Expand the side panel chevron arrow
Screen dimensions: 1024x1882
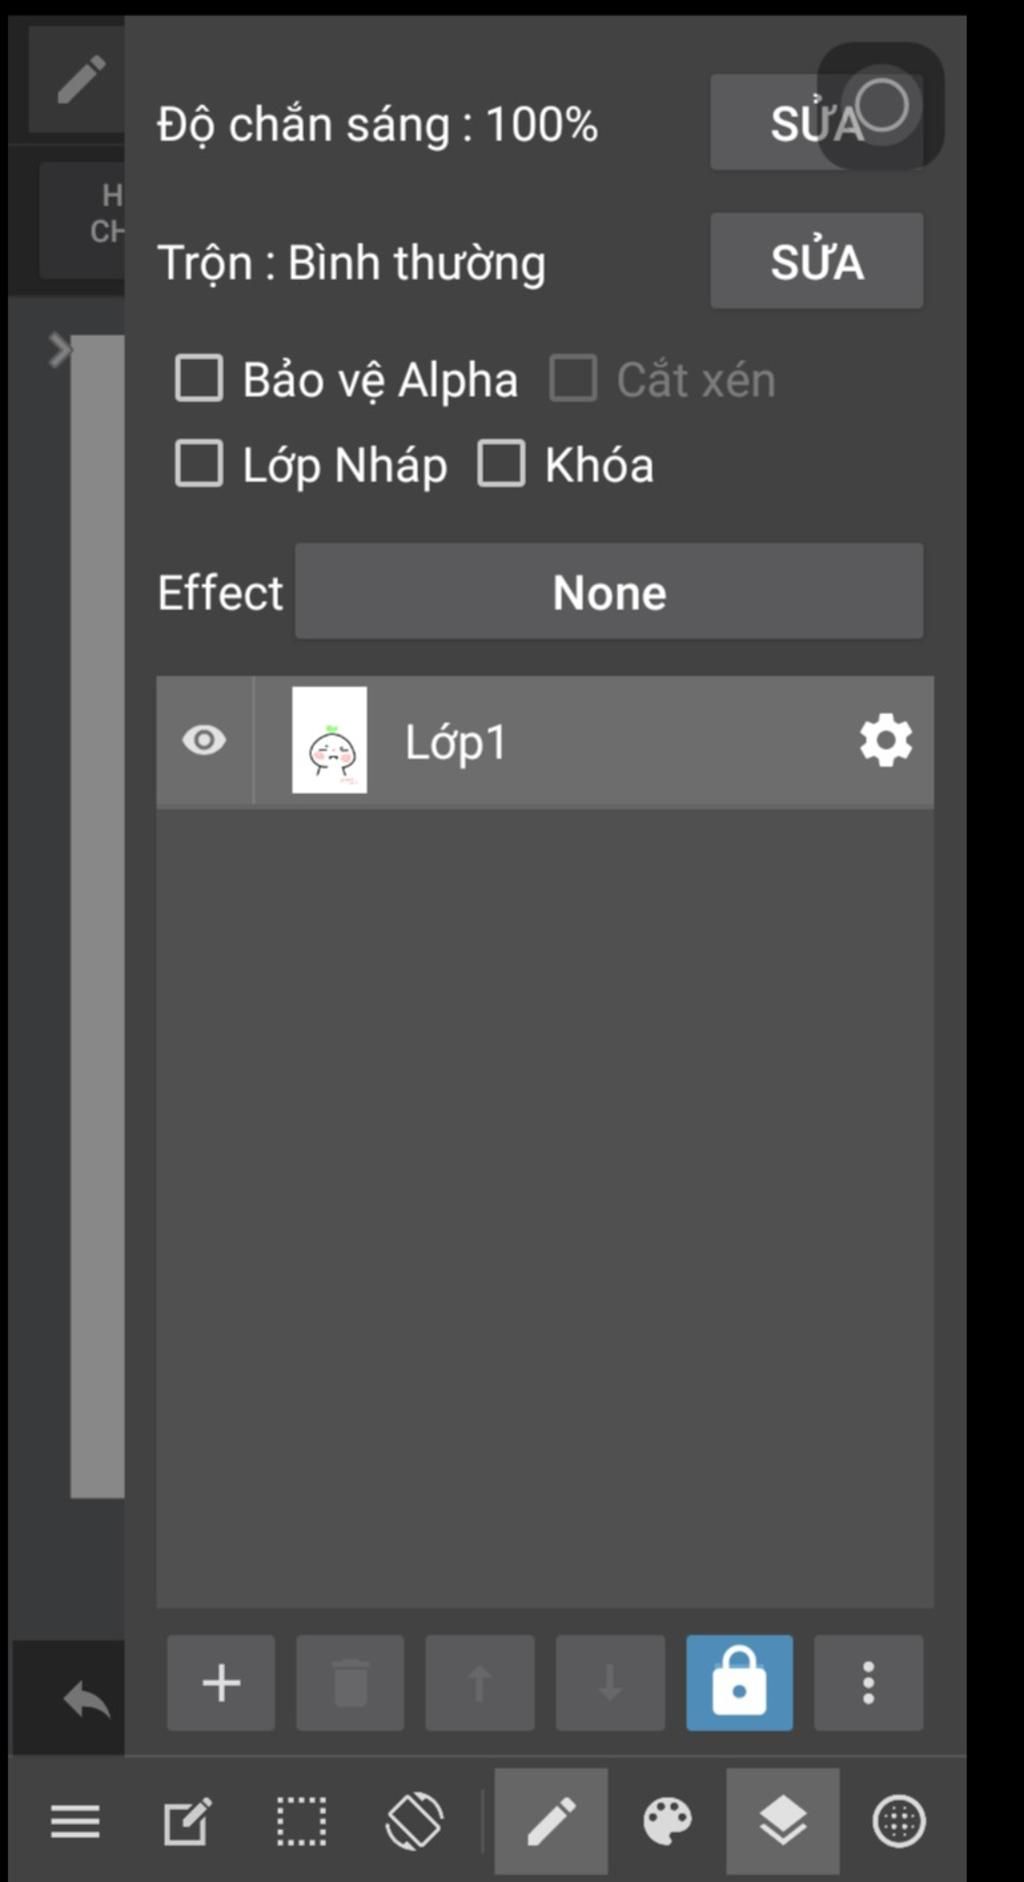click(x=60, y=350)
